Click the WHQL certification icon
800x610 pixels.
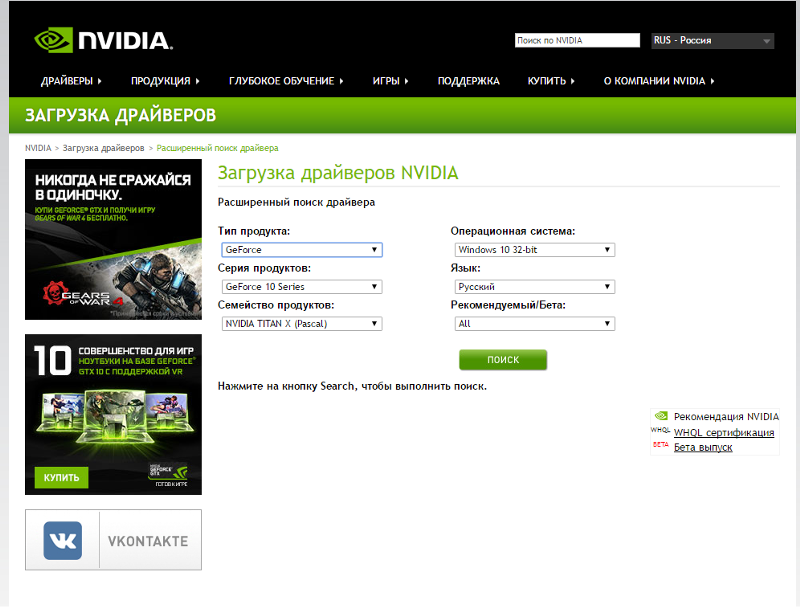pyautogui.click(x=660, y=432)
